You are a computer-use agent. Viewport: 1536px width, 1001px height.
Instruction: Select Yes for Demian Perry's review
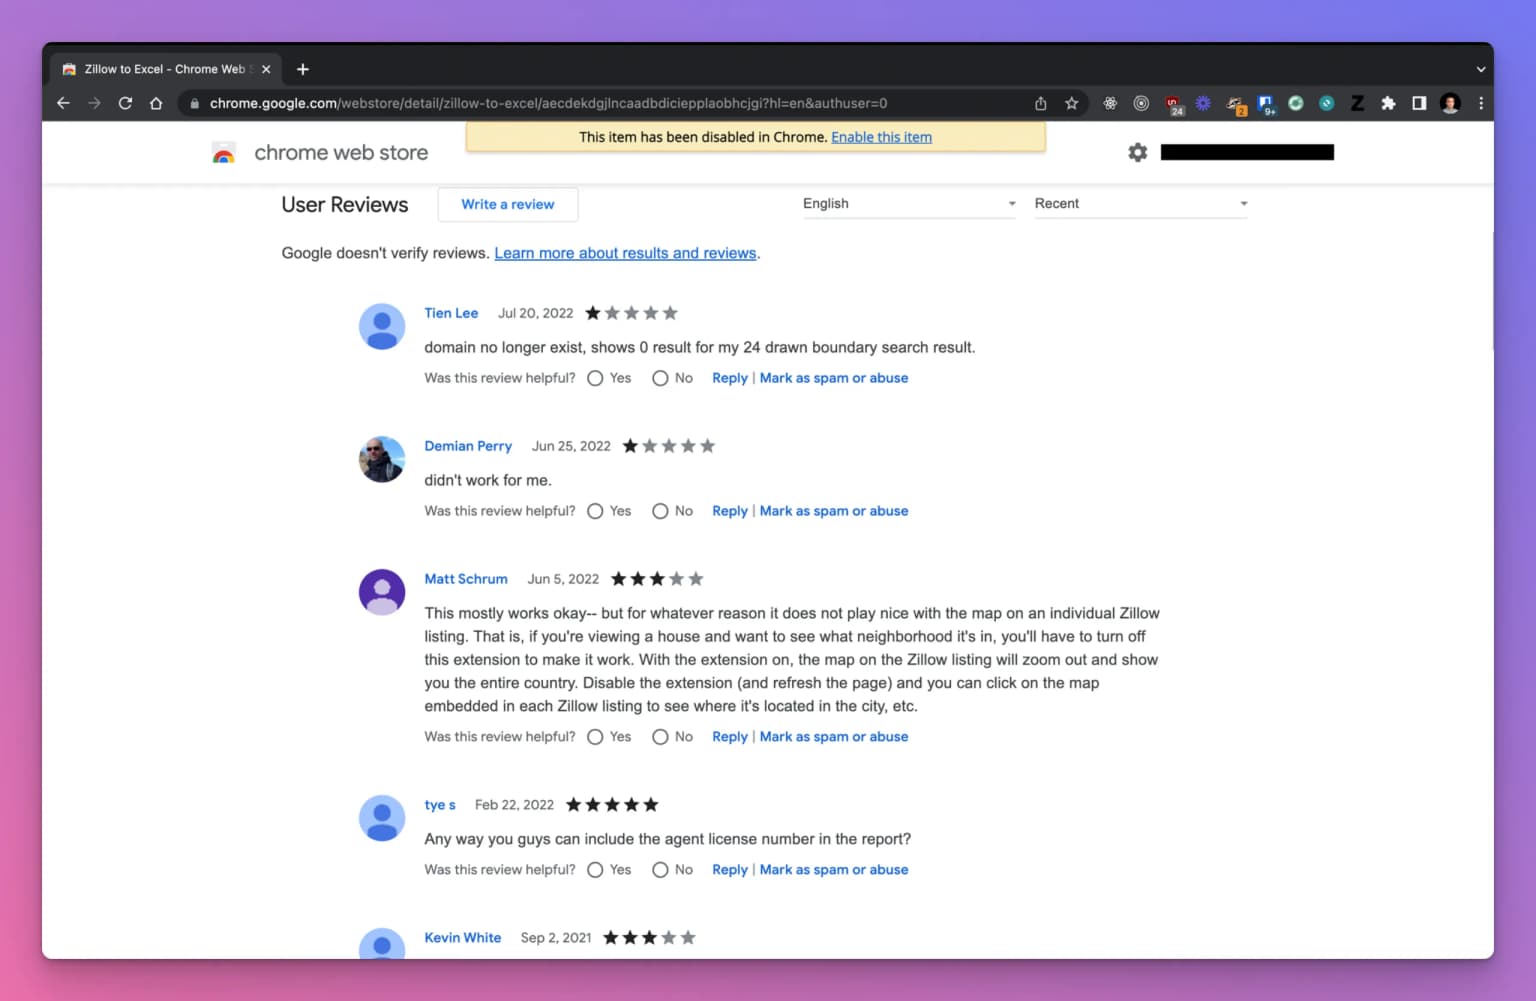tap(595, 511)
